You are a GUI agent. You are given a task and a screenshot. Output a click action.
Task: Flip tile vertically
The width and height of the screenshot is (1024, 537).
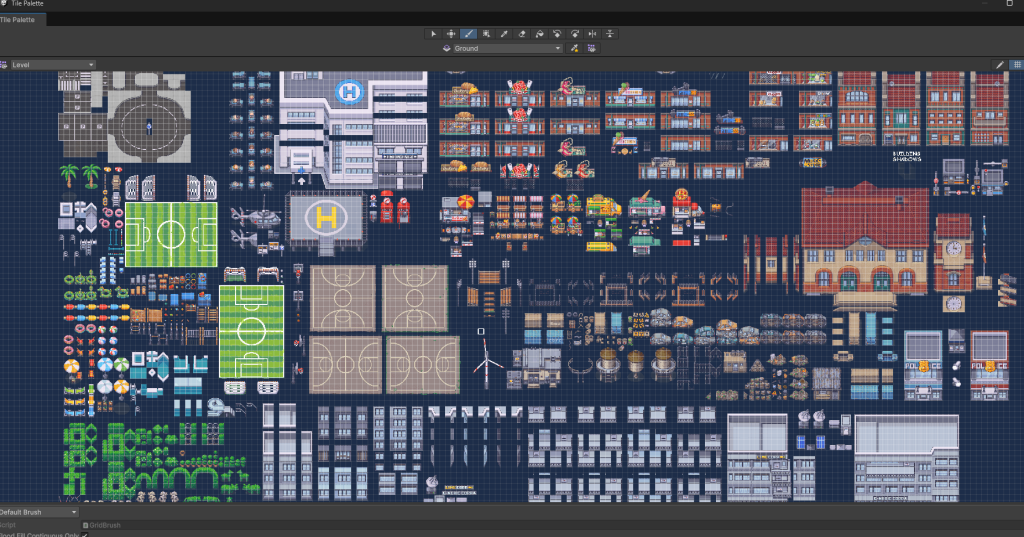(x=609, y=34)
